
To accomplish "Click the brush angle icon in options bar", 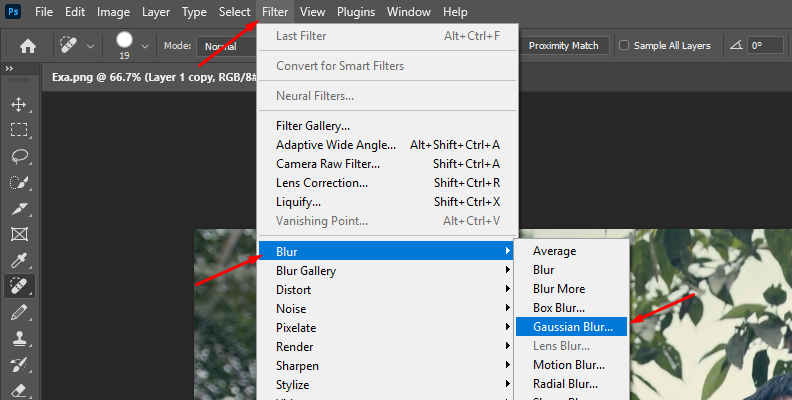I will tap(736, 45).
